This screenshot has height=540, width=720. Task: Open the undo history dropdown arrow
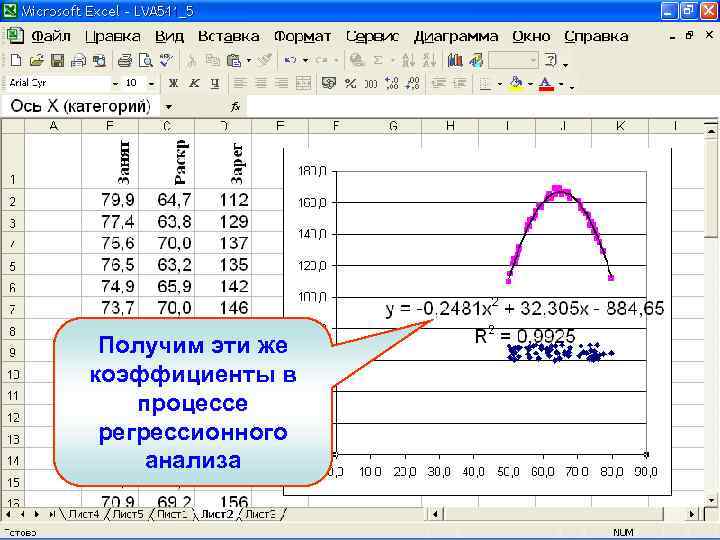click(305, 60)
